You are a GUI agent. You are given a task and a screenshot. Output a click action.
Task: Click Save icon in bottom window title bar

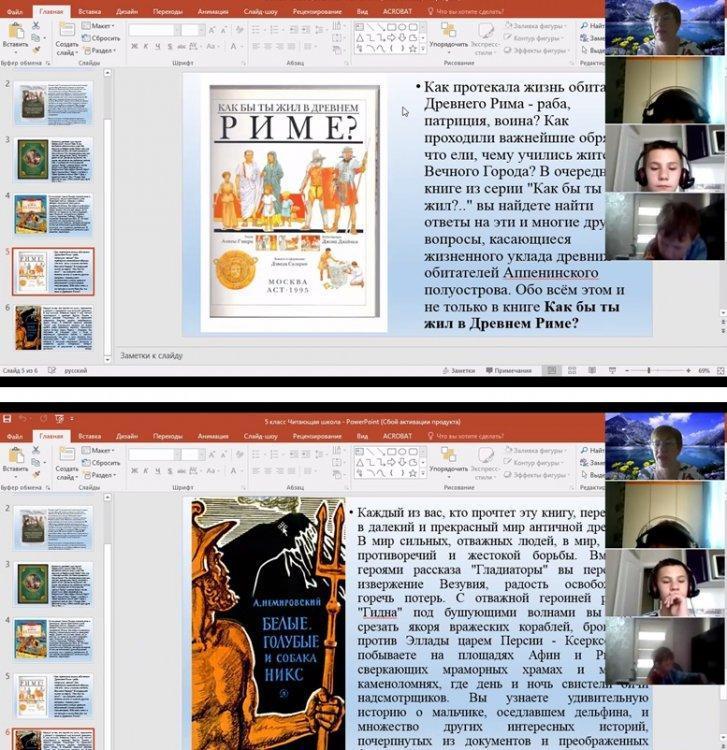point(7,419)
